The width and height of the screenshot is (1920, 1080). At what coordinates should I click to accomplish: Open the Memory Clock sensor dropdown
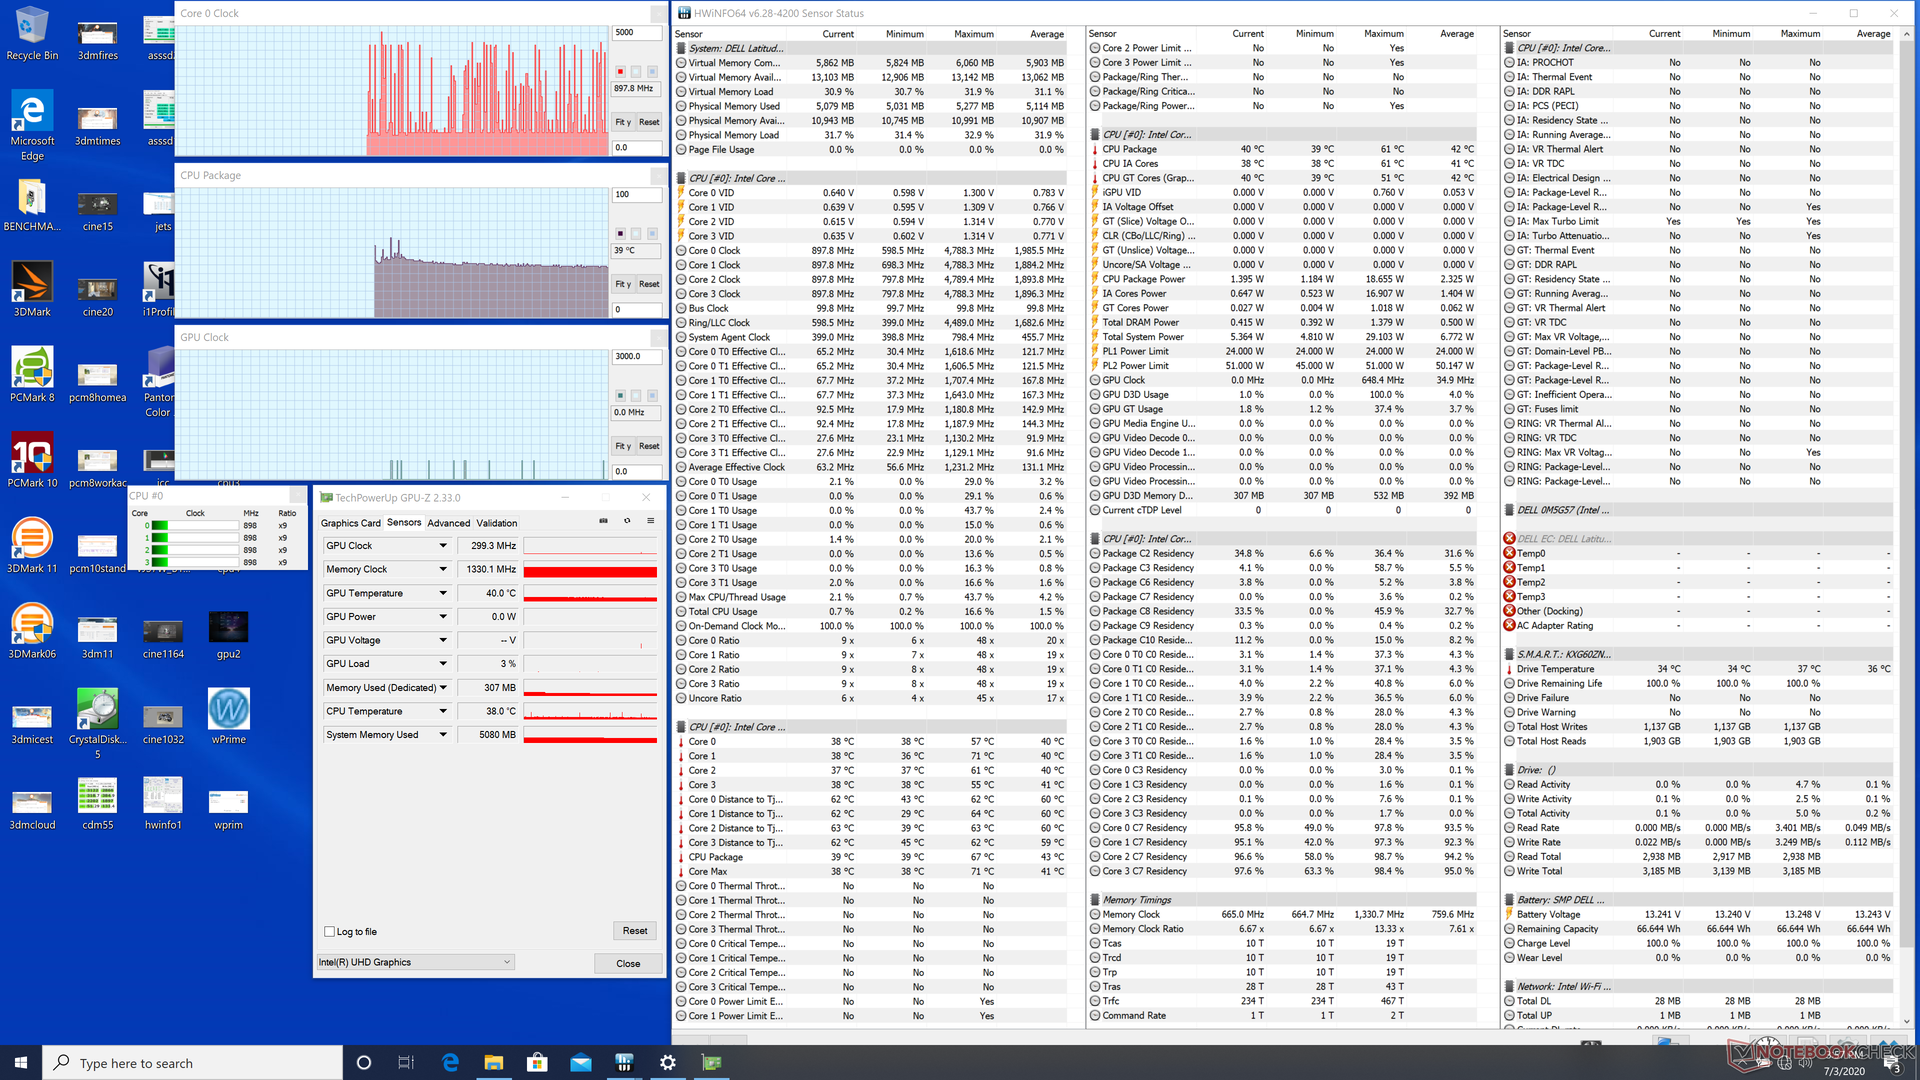click(443, 569)
